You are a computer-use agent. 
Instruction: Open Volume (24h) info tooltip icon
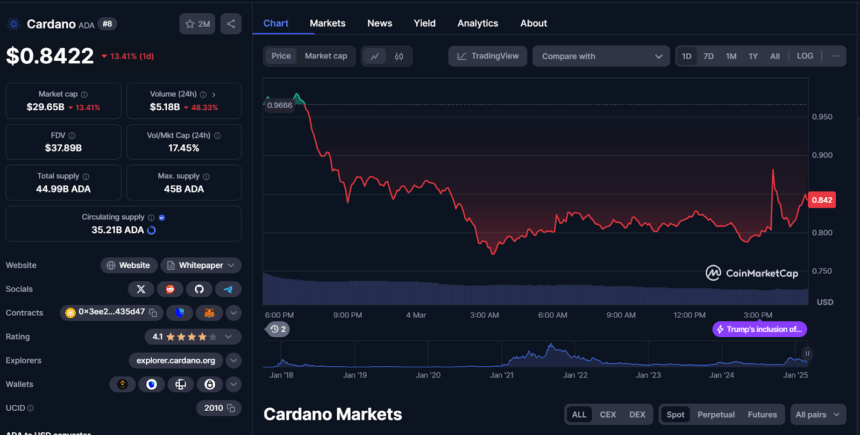203,94
